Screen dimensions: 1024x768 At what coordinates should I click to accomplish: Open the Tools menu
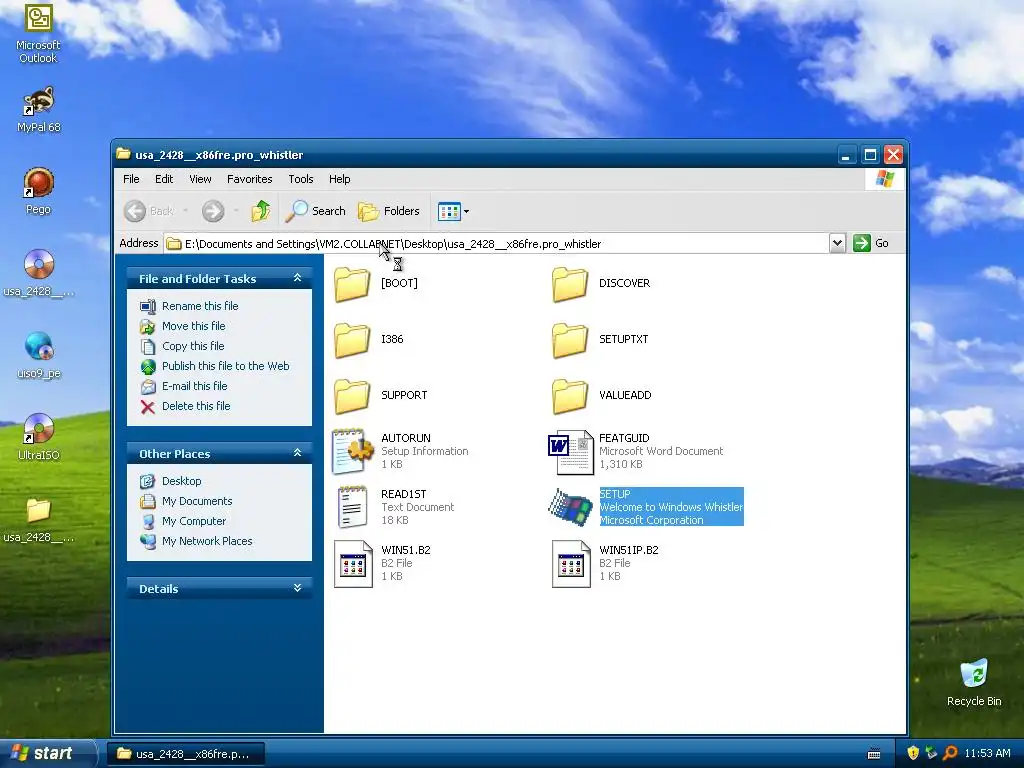click(x=301, y=179)
